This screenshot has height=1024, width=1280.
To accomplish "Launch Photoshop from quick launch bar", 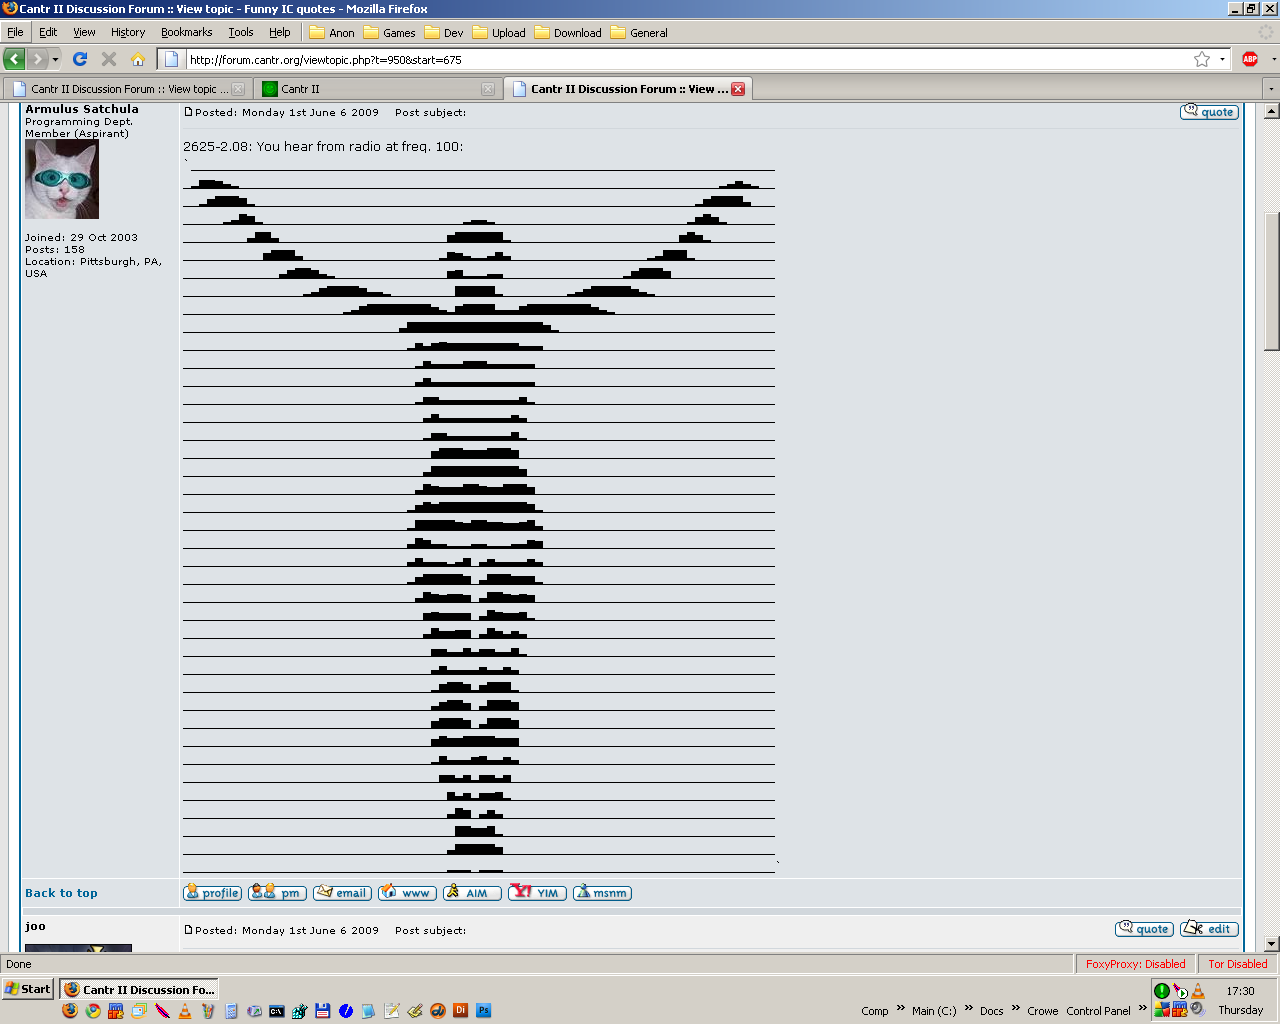I will point(483,1011).
